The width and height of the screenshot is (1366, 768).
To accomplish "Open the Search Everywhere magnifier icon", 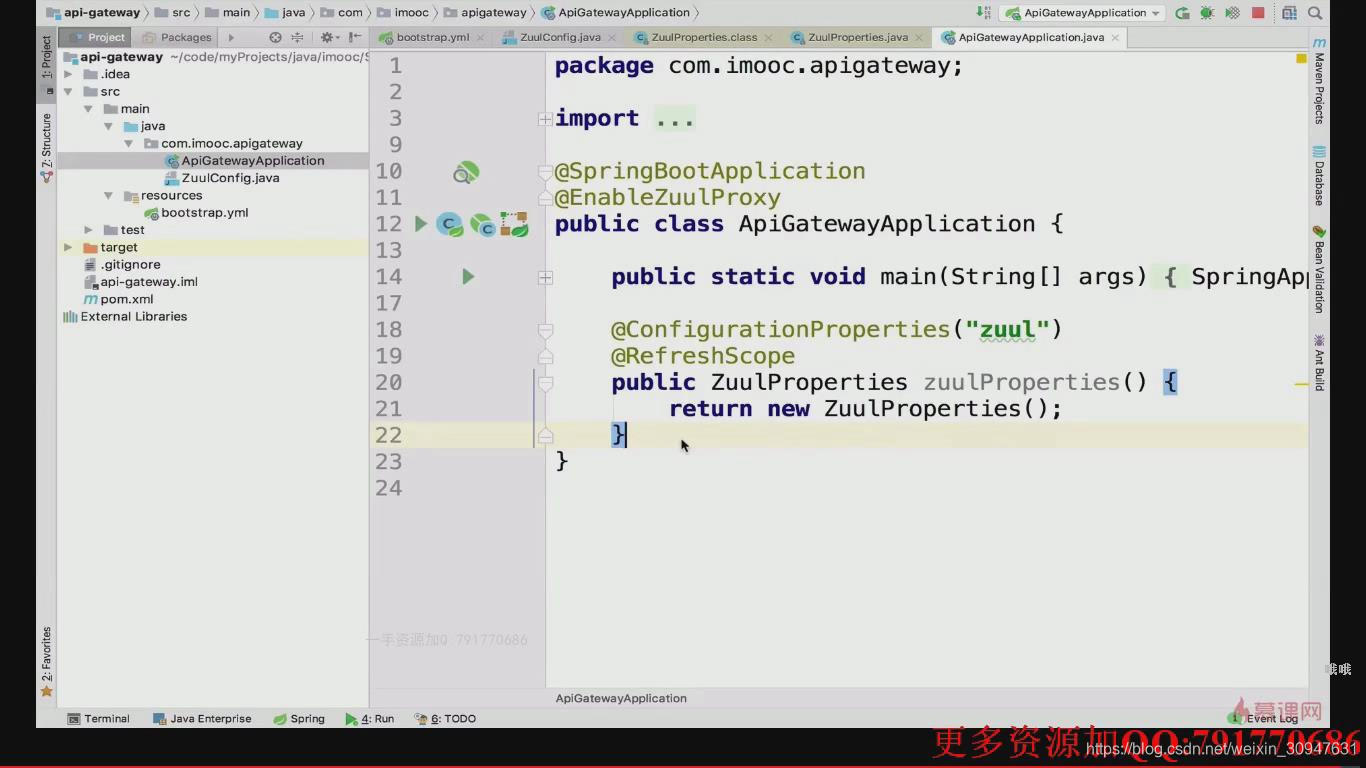I will [x=1314, y=13].
